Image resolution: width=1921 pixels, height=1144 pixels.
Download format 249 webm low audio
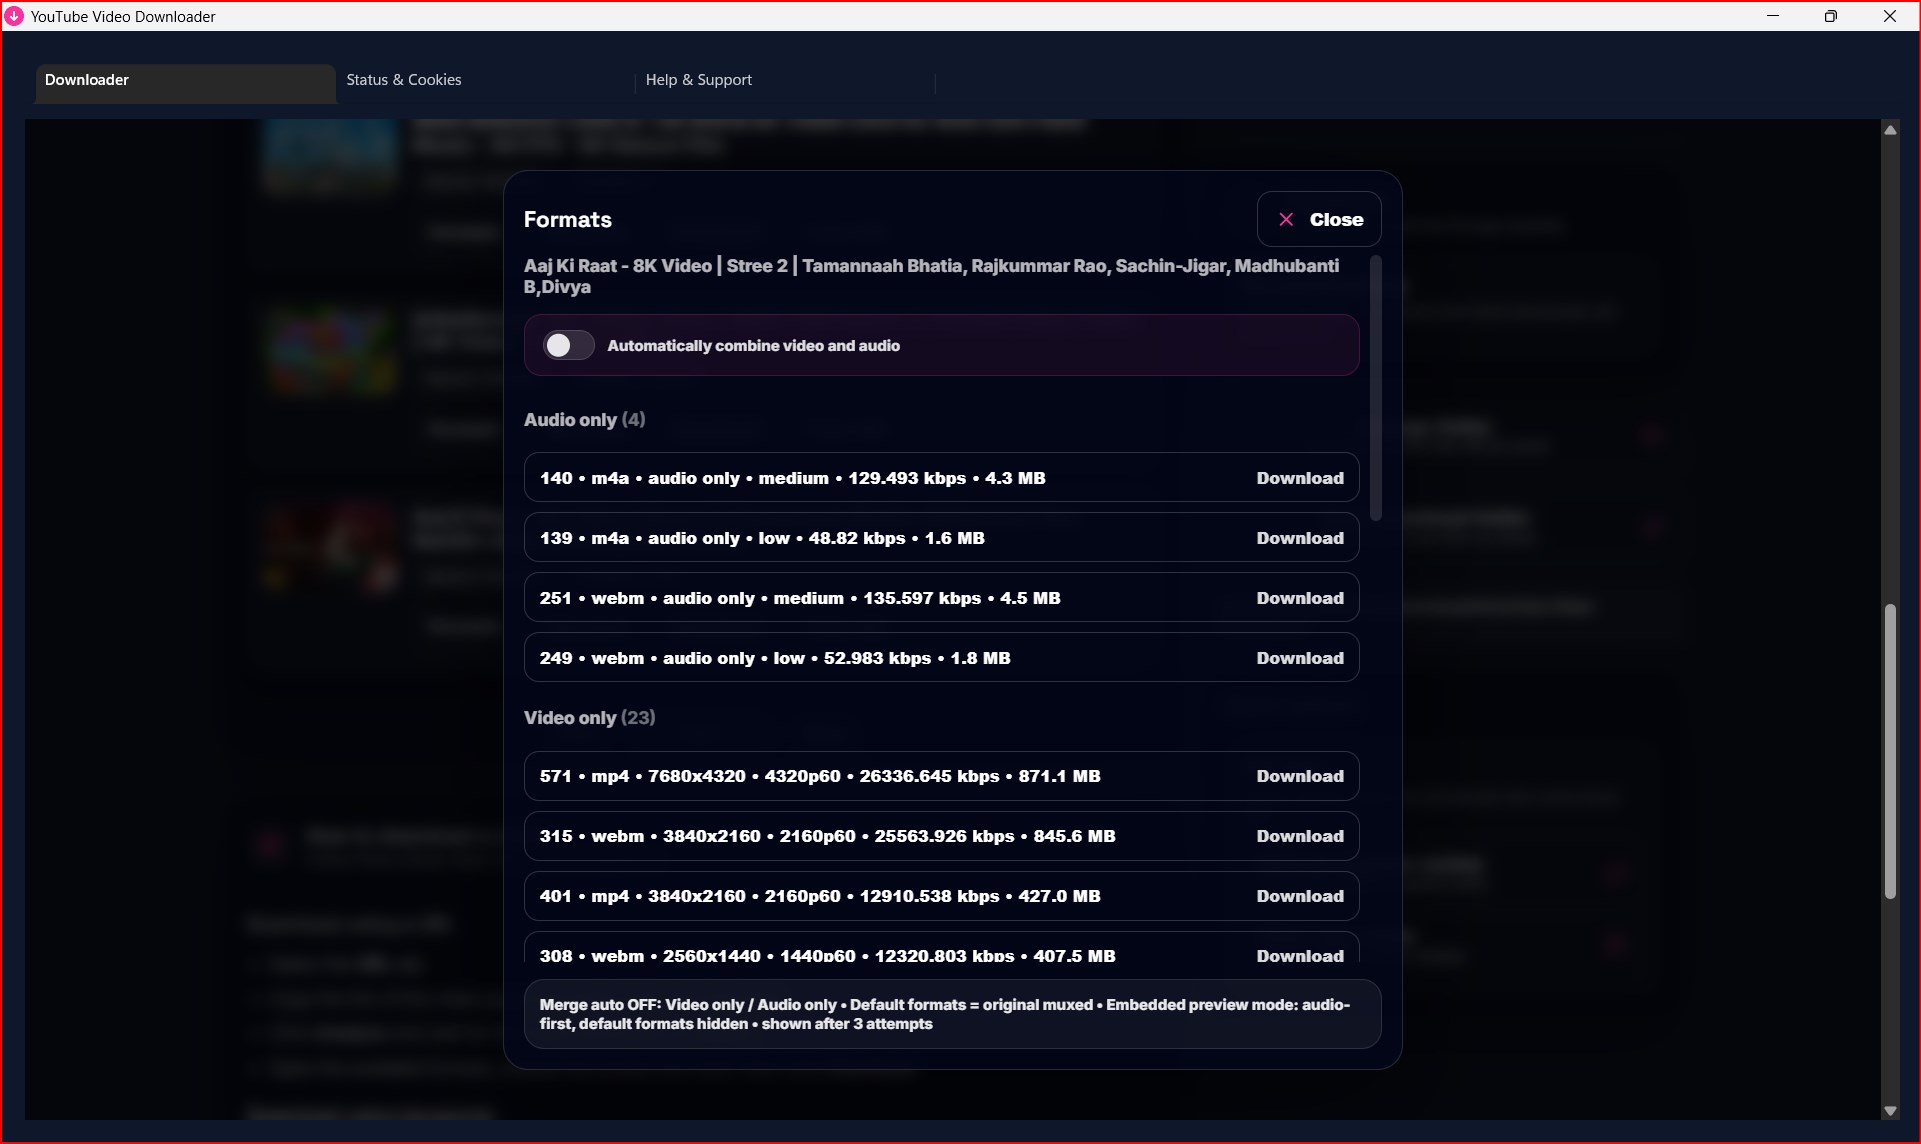[1300, 658]
